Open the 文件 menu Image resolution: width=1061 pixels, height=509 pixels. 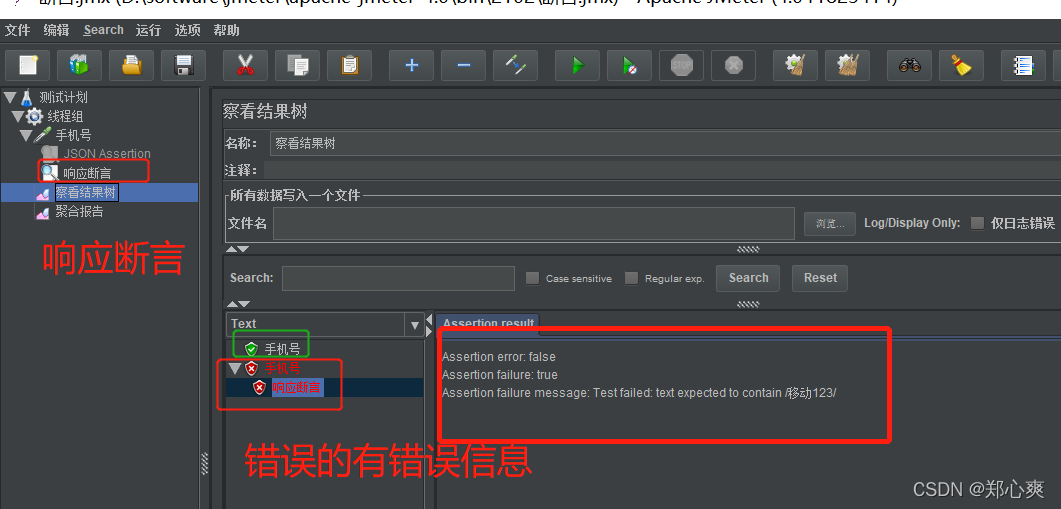[x=18, y=30]
